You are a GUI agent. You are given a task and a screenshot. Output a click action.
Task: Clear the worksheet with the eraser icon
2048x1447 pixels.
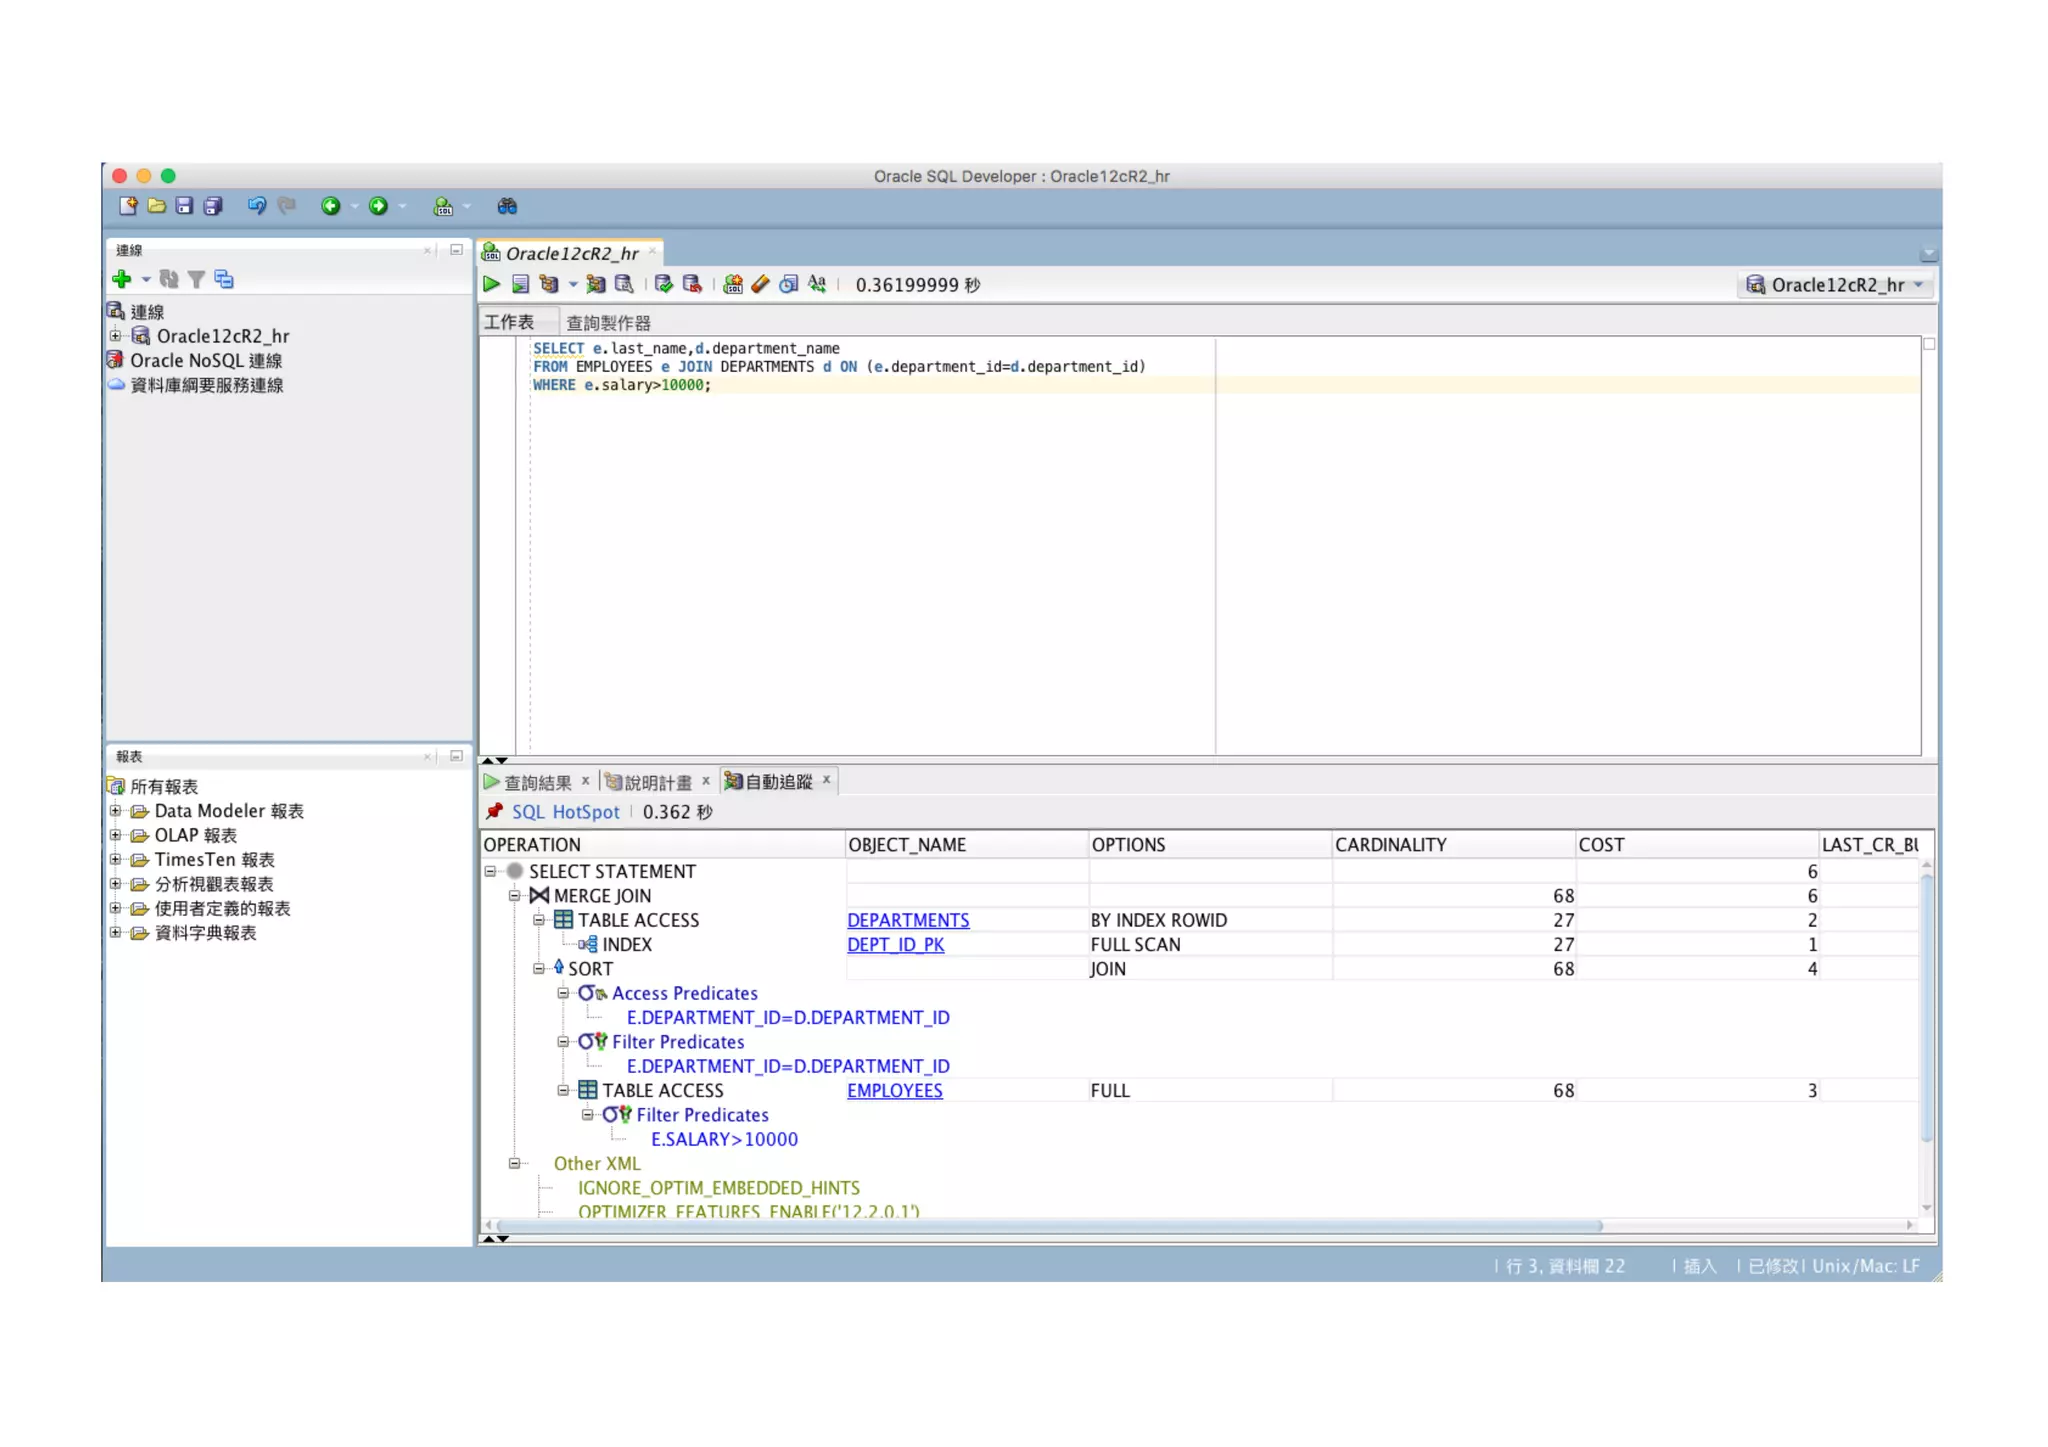click(761, 284)
